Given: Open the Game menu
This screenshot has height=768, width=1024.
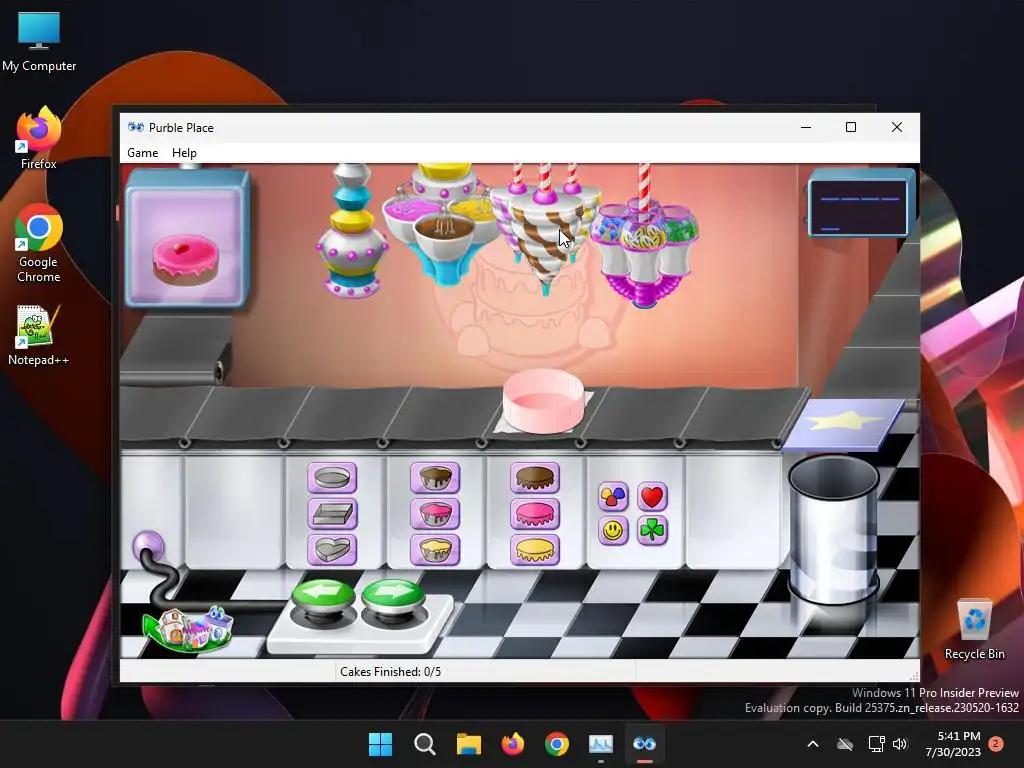Looking at the screenshot, I should (x=142, y=153).
